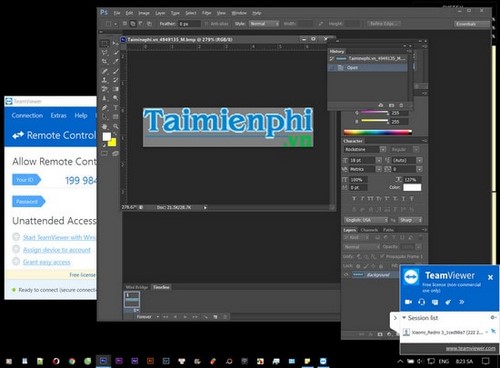Open the English: USA language dropdown

coord(366,220)
